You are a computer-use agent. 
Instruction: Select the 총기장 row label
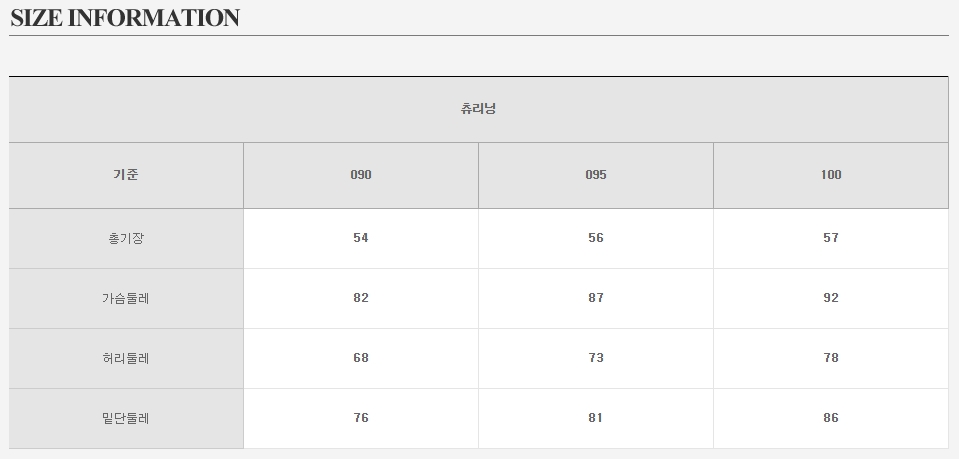pyautogui.click(x=126, y=238)
